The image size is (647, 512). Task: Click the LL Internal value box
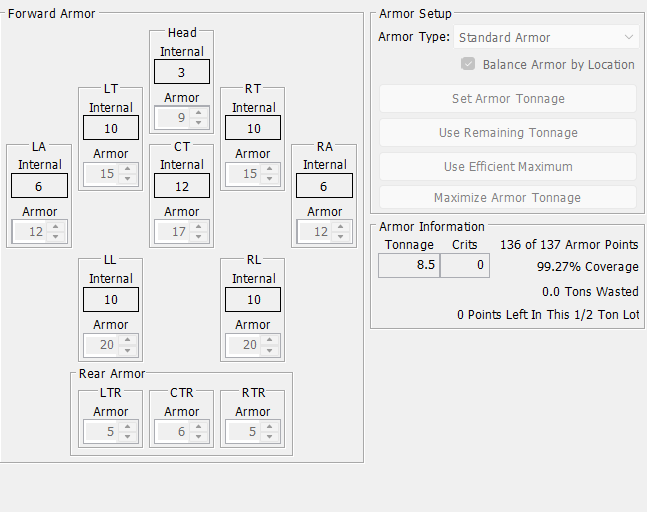tap(111, 300)
